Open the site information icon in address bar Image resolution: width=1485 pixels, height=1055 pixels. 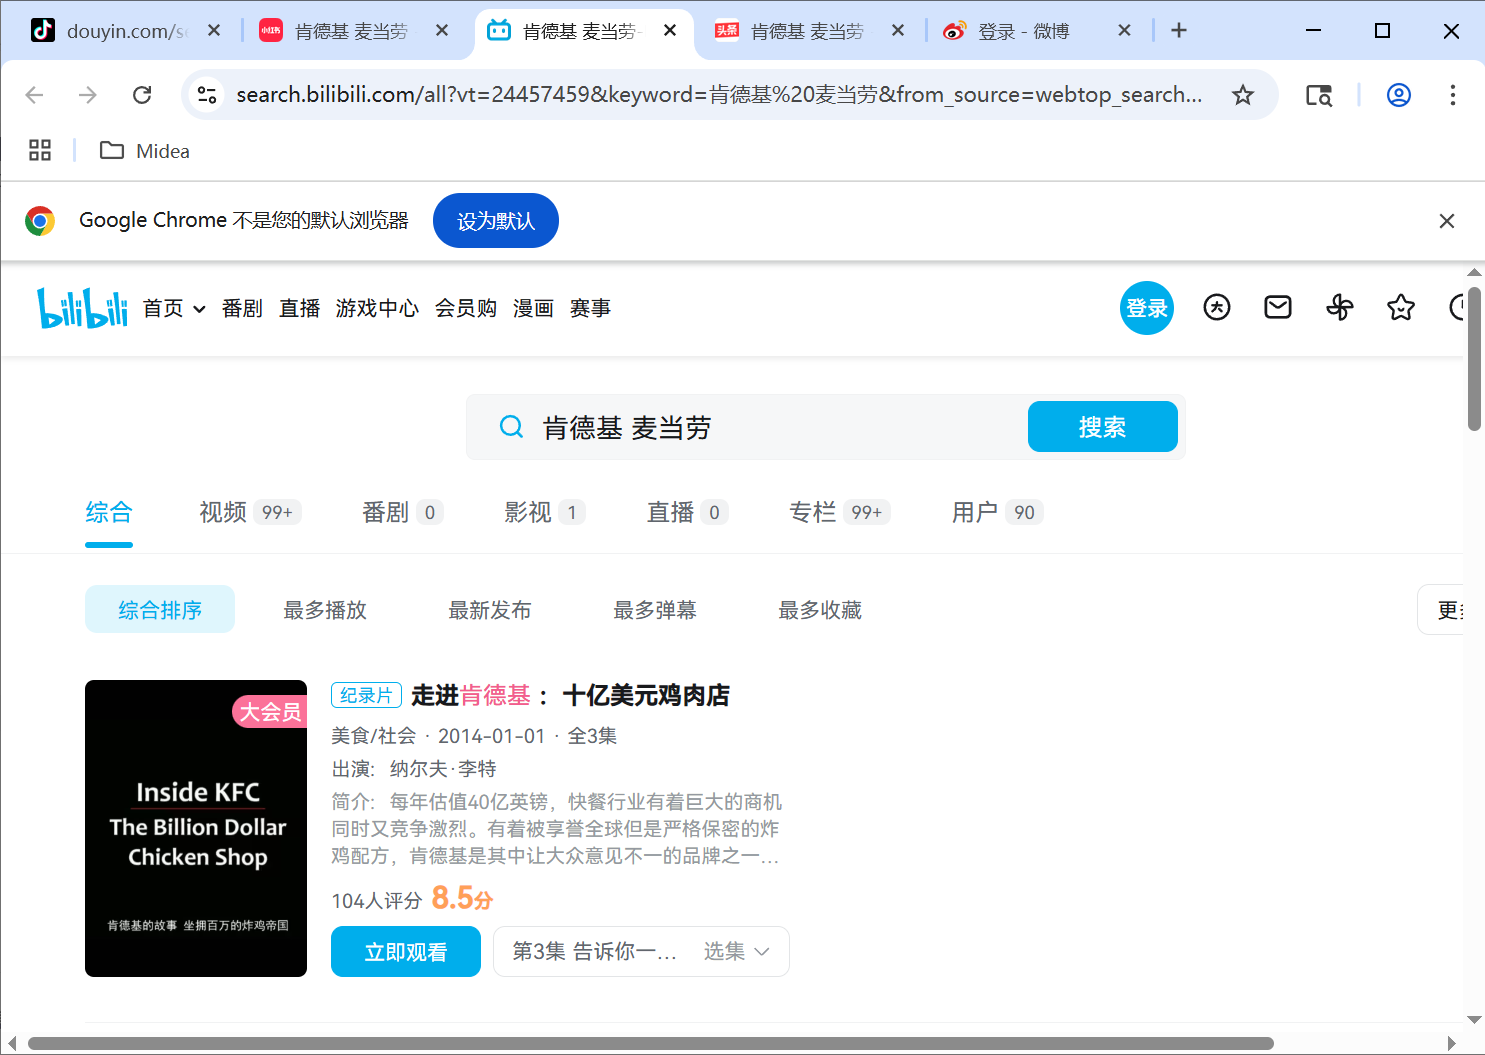click(207, 95)
